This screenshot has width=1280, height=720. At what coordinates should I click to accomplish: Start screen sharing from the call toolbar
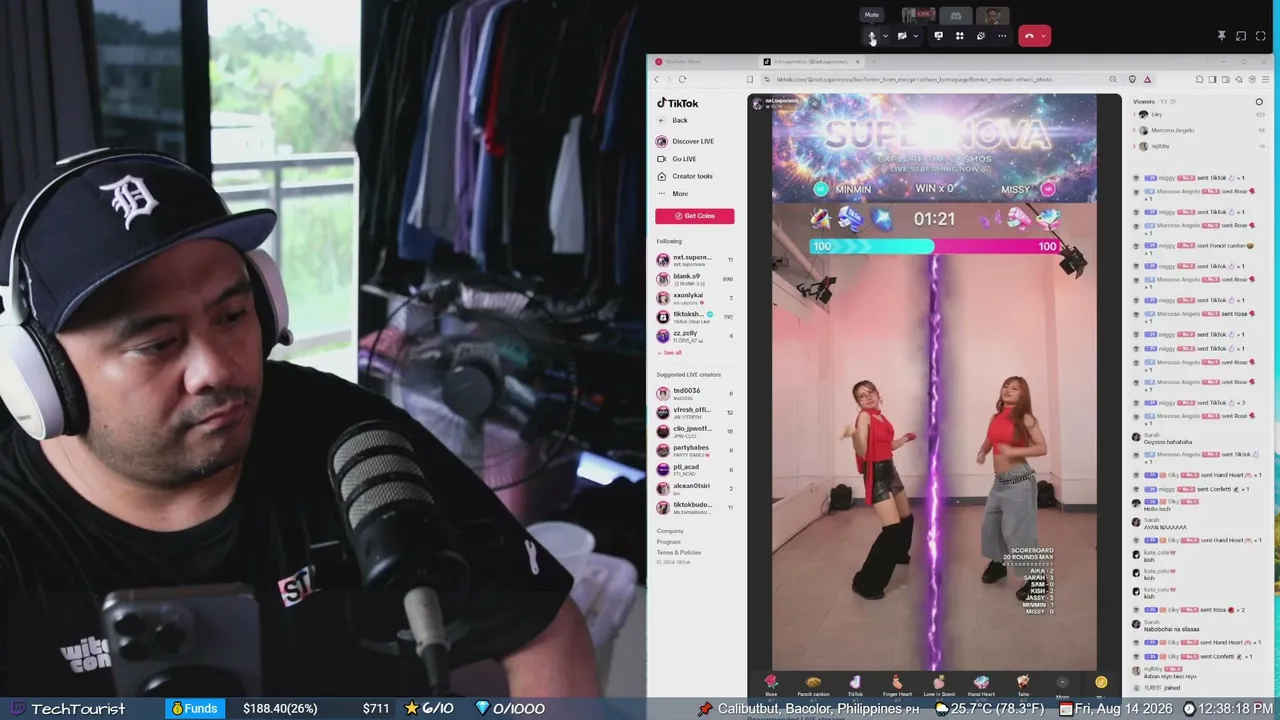(938, 36)
